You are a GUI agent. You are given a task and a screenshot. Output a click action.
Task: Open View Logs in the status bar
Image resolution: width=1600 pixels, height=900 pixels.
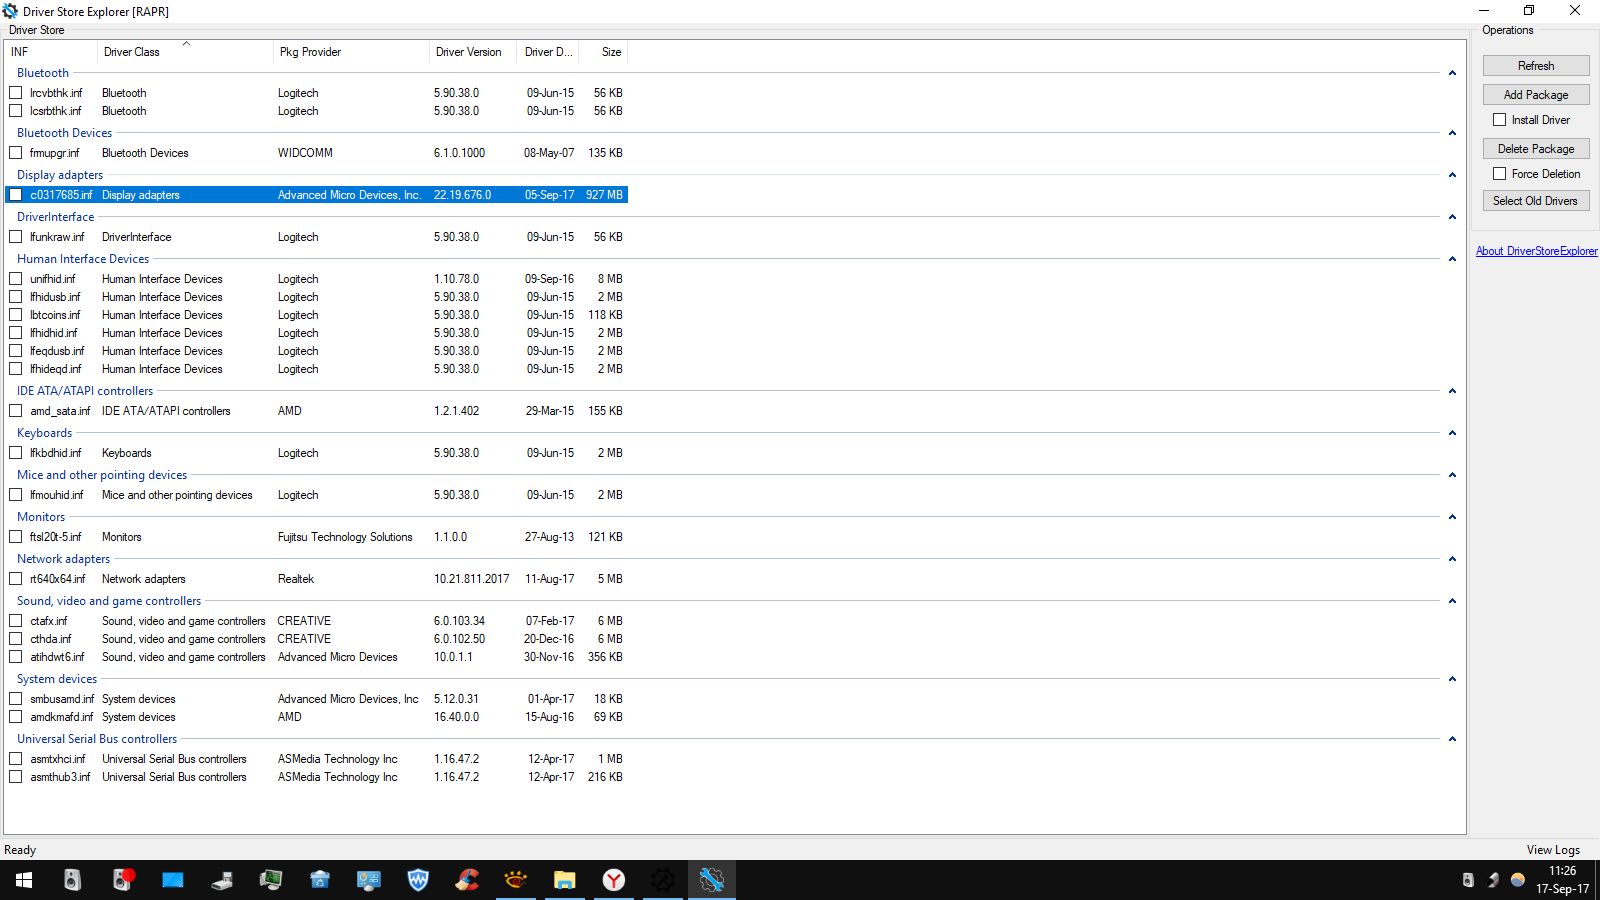(1553, 850)
